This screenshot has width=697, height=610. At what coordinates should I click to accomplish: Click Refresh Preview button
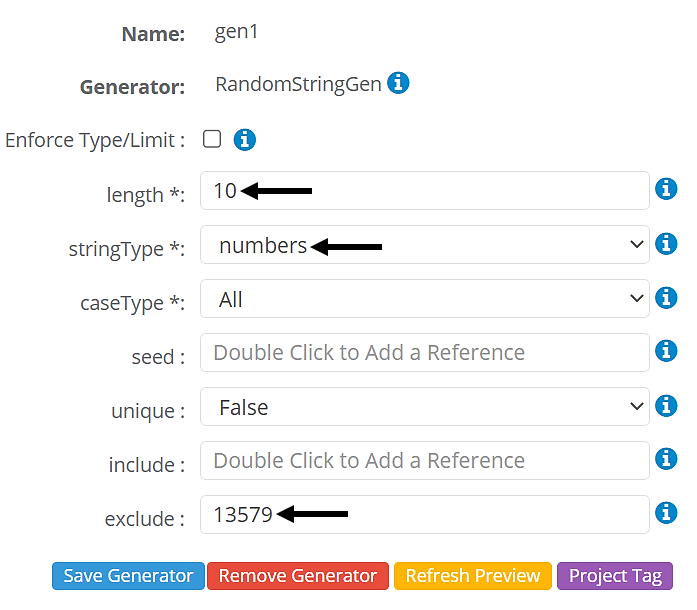click(x=473, y=576)
